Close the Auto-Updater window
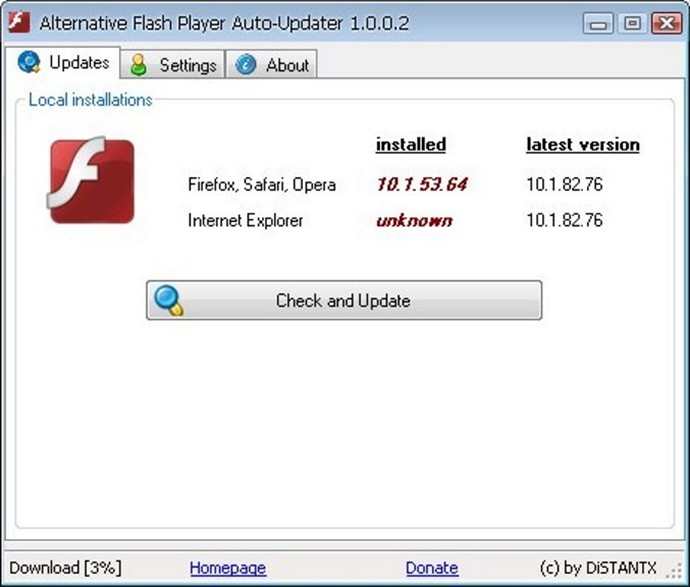Image resolution: width=690 pixels, height=587 pixels. click(667, 23)
